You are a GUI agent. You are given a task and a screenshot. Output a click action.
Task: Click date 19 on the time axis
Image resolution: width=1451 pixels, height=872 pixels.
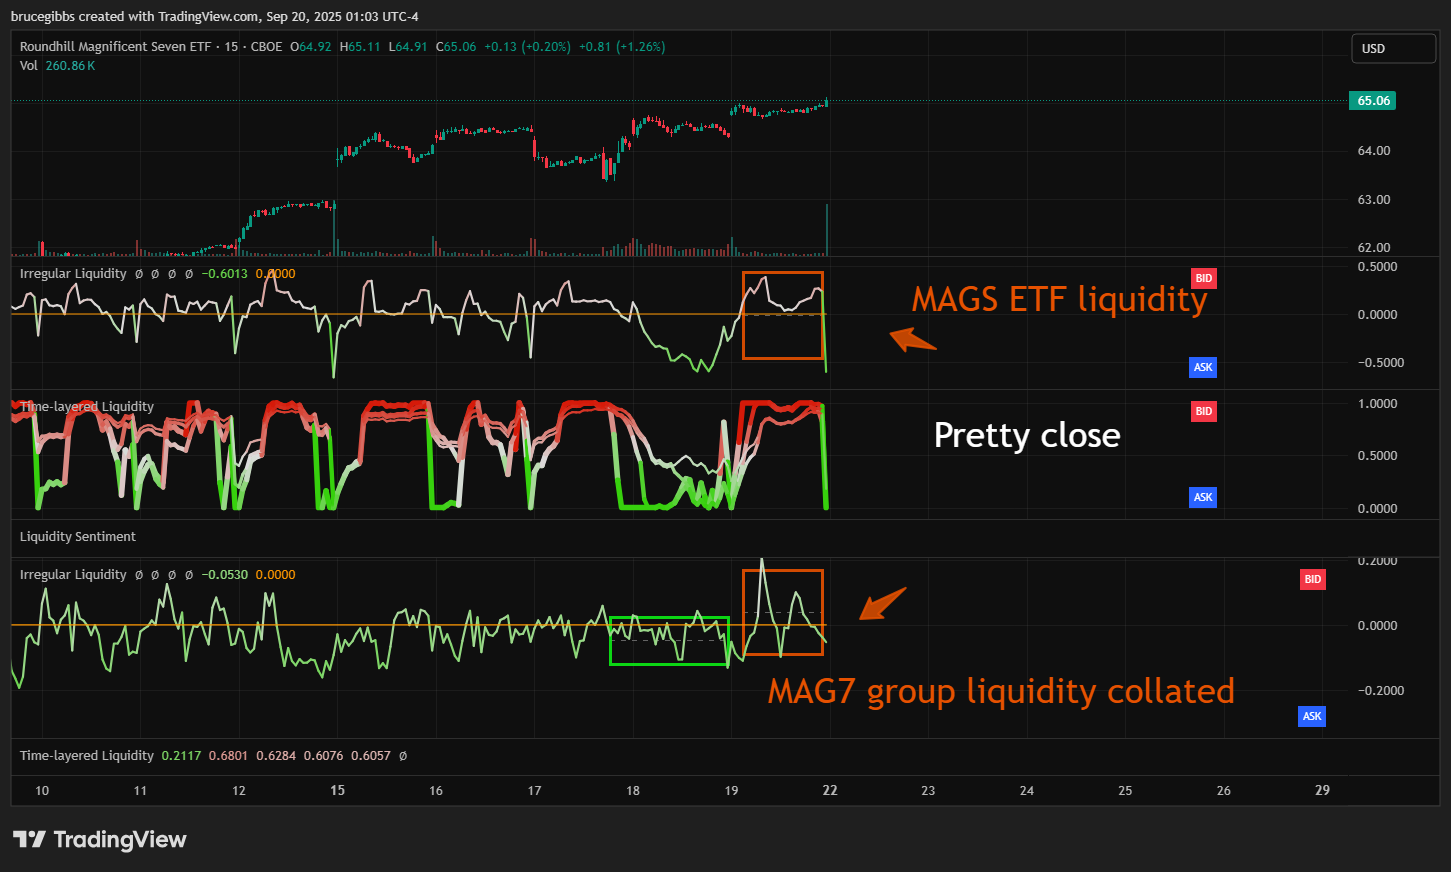(732, 791)
